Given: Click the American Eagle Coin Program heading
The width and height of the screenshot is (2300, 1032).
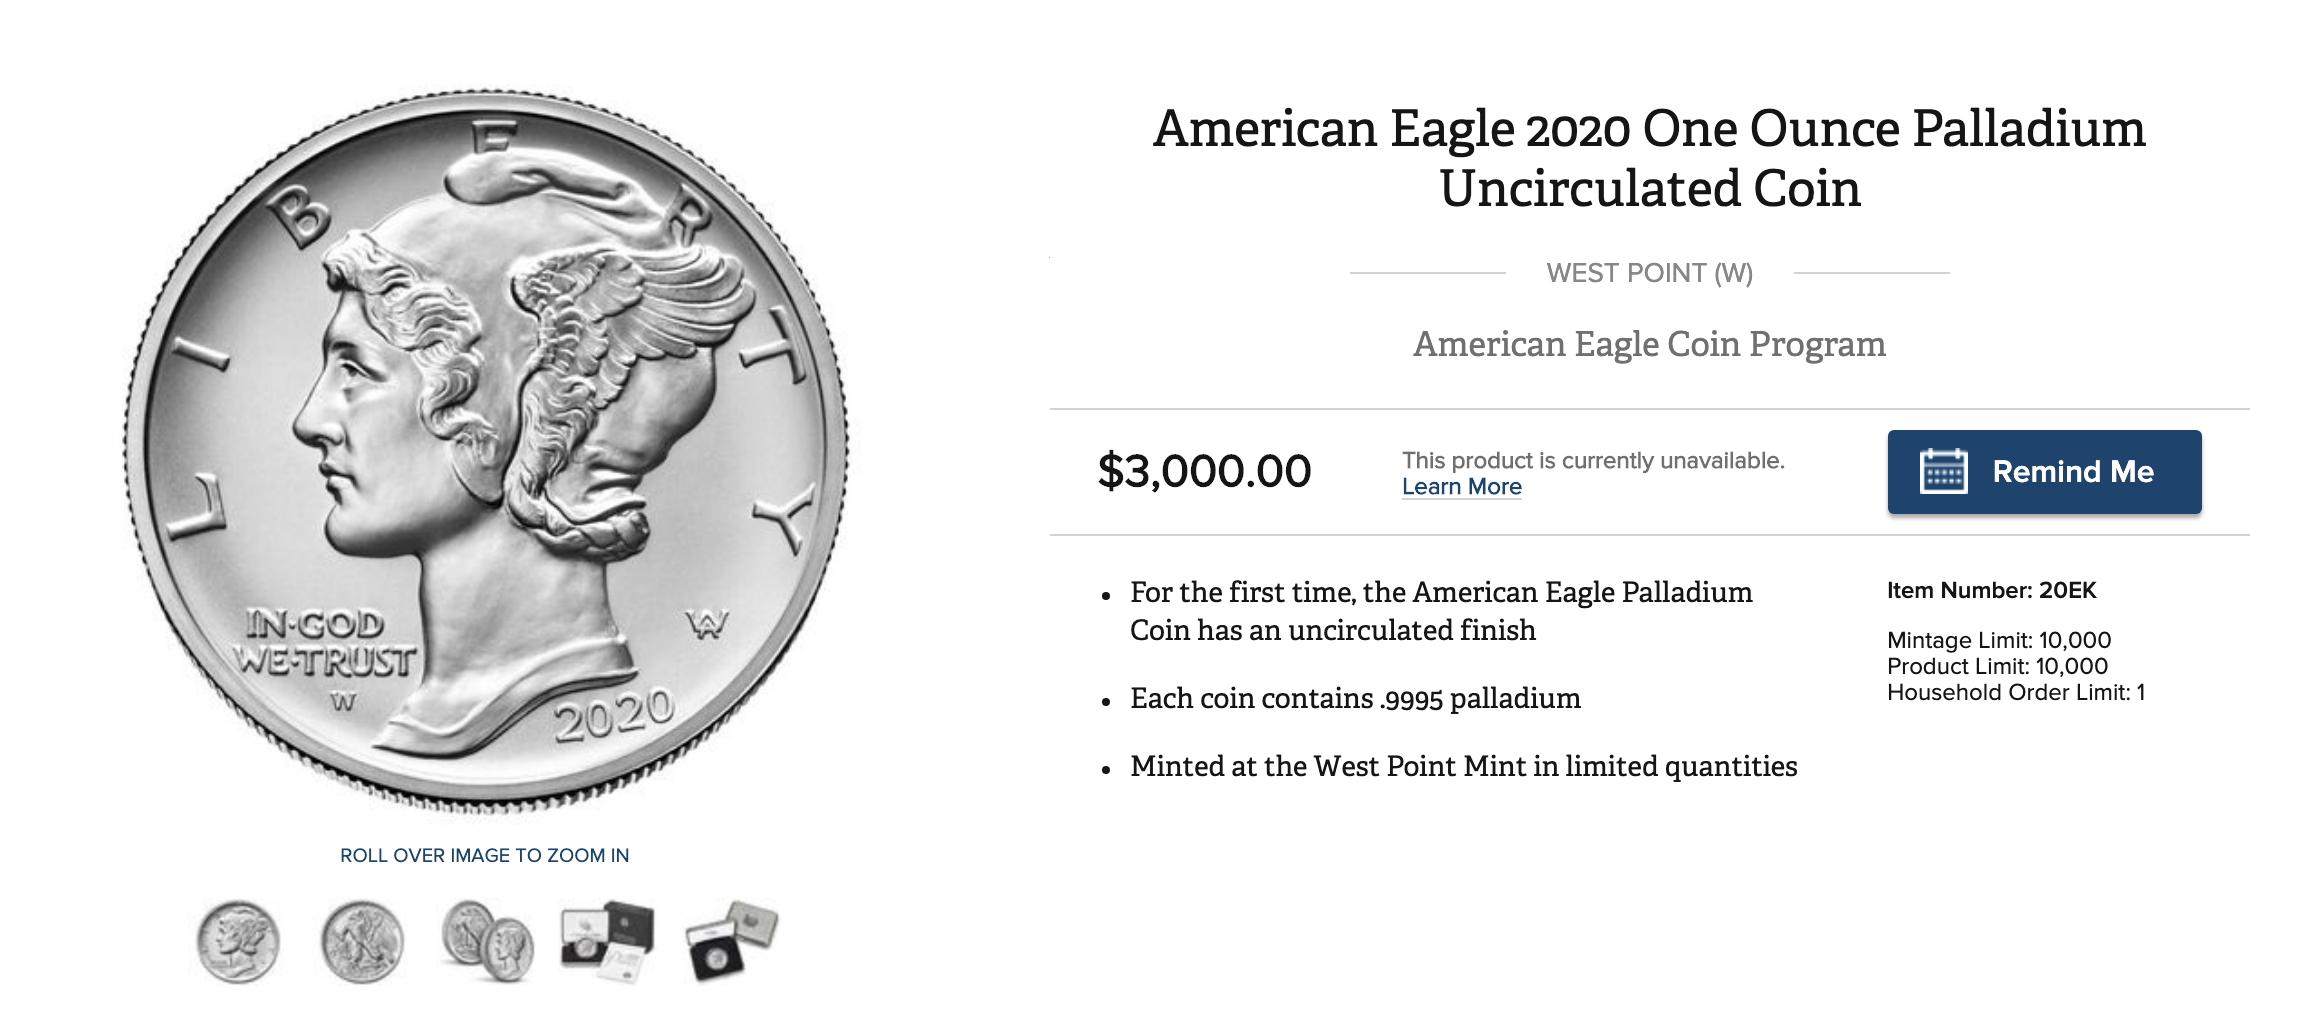Looking at the screenshot, I should pyautogui.click(x=1649, y=344).
